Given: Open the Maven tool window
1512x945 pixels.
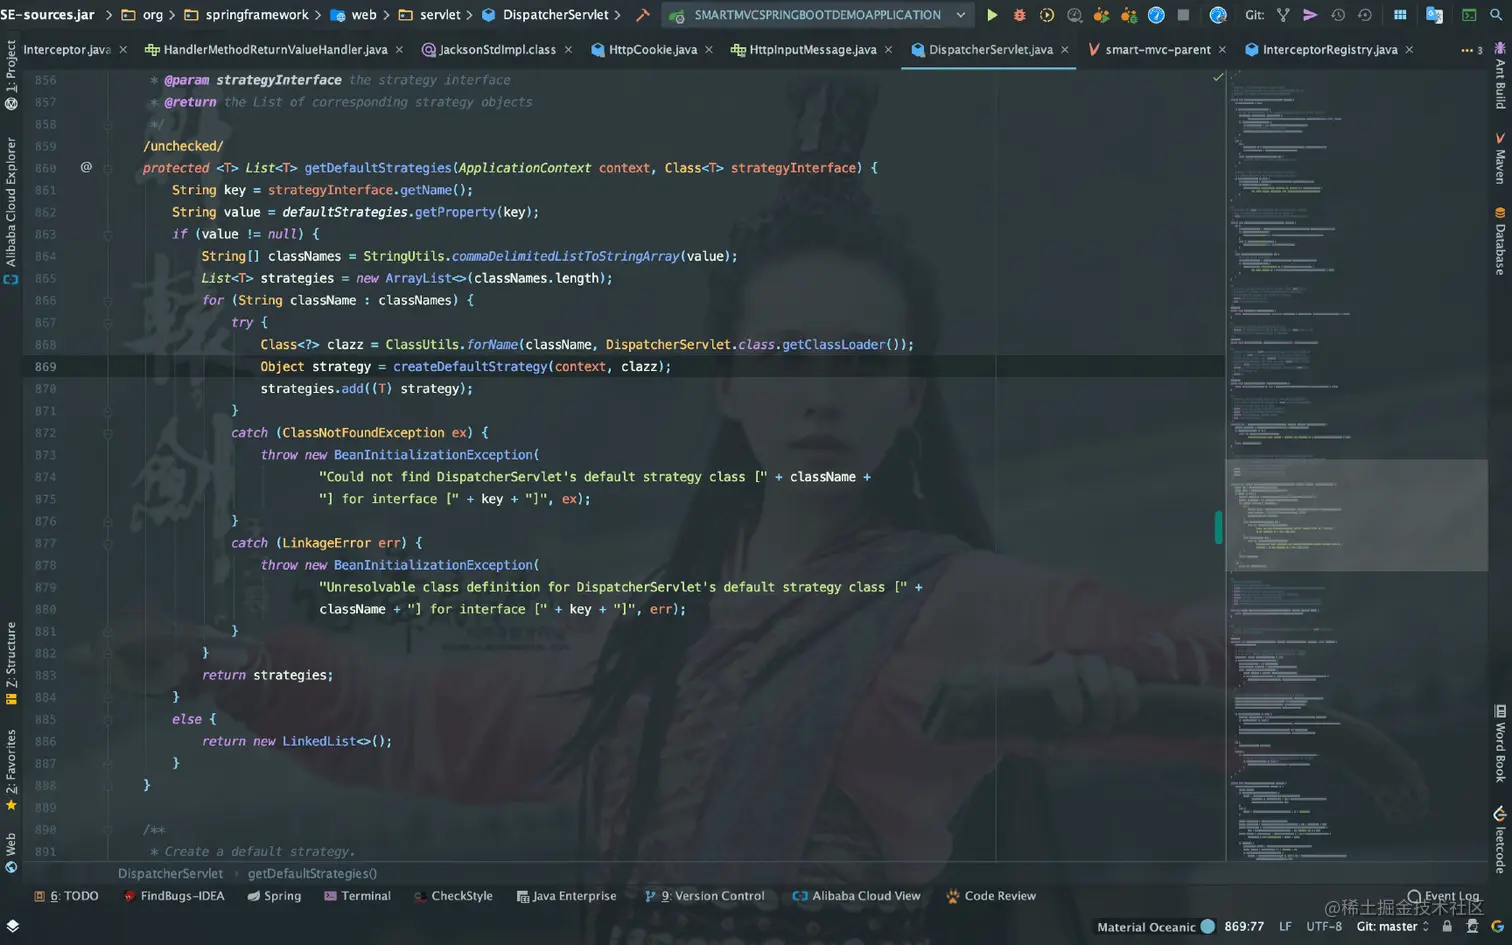Looking at the screenshot, I should [1500, 158].
